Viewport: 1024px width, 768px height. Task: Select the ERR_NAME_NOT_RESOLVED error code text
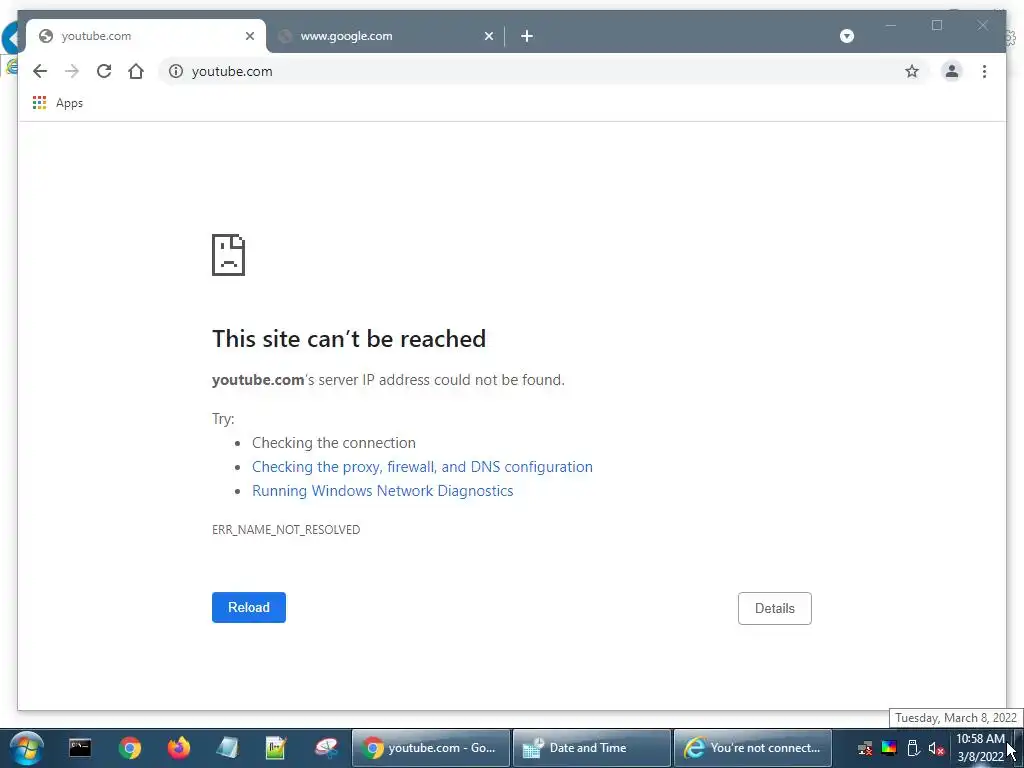coord(286,530)
